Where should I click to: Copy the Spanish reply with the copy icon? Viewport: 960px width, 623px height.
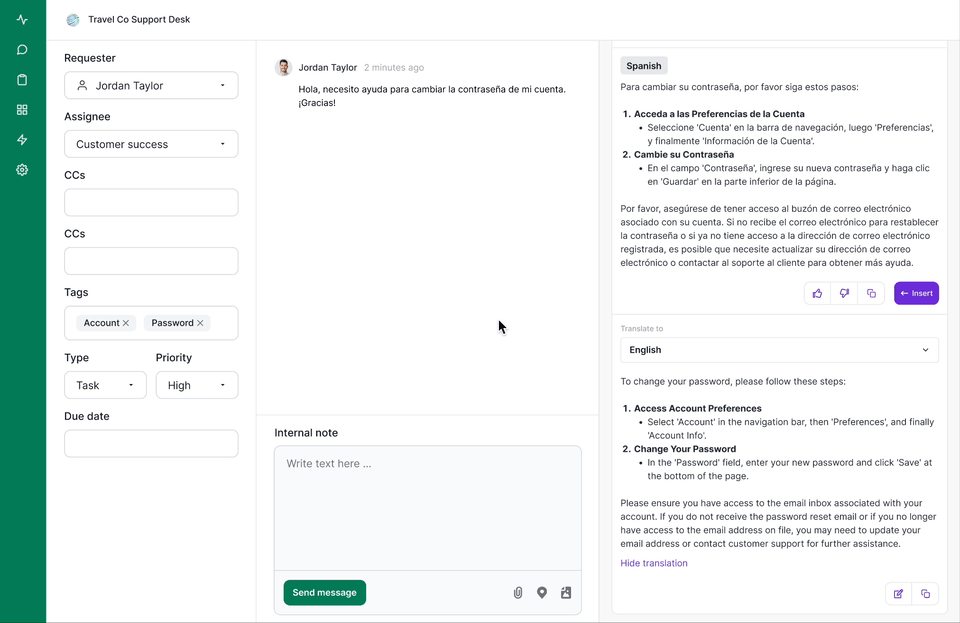(871, 292)
